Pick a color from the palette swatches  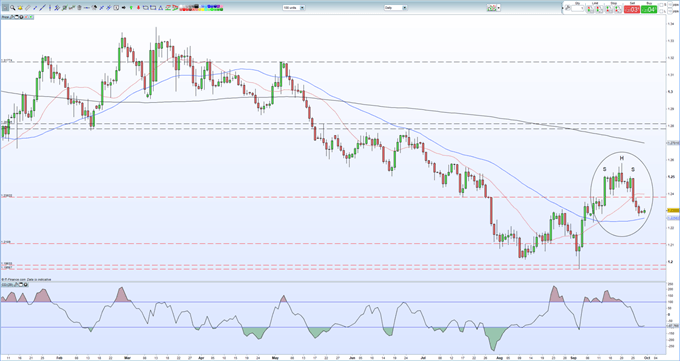click(x=201, y=7)
